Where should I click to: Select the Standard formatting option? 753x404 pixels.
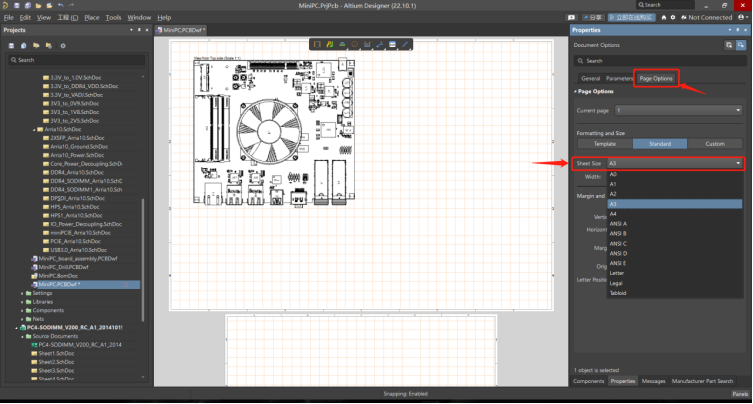point(660,144)
